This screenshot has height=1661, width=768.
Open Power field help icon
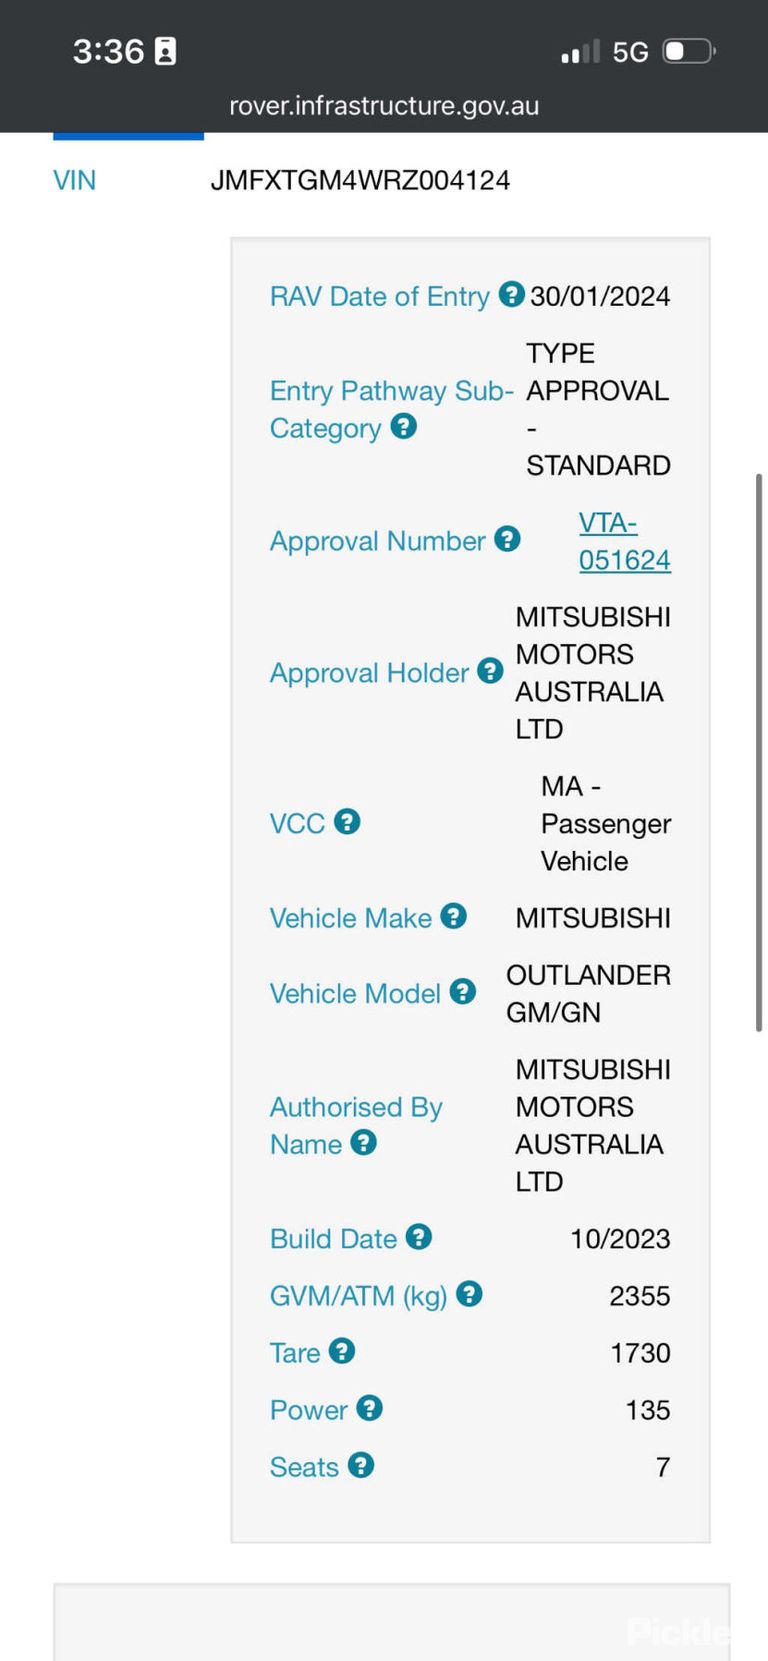point(369,1408)
